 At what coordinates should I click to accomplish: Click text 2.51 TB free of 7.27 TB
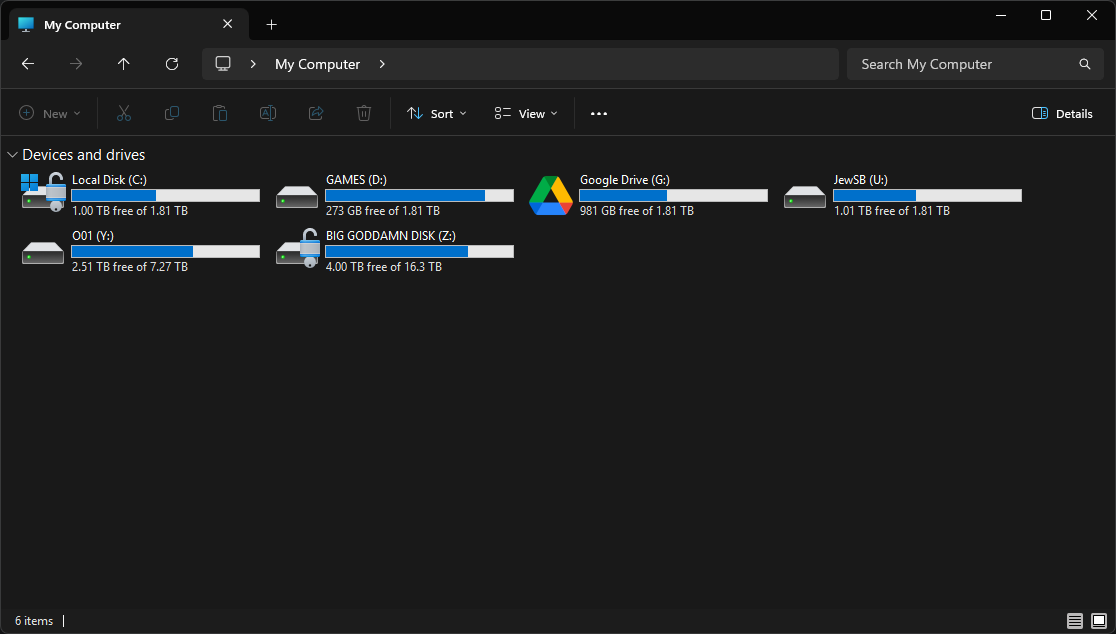130,267
